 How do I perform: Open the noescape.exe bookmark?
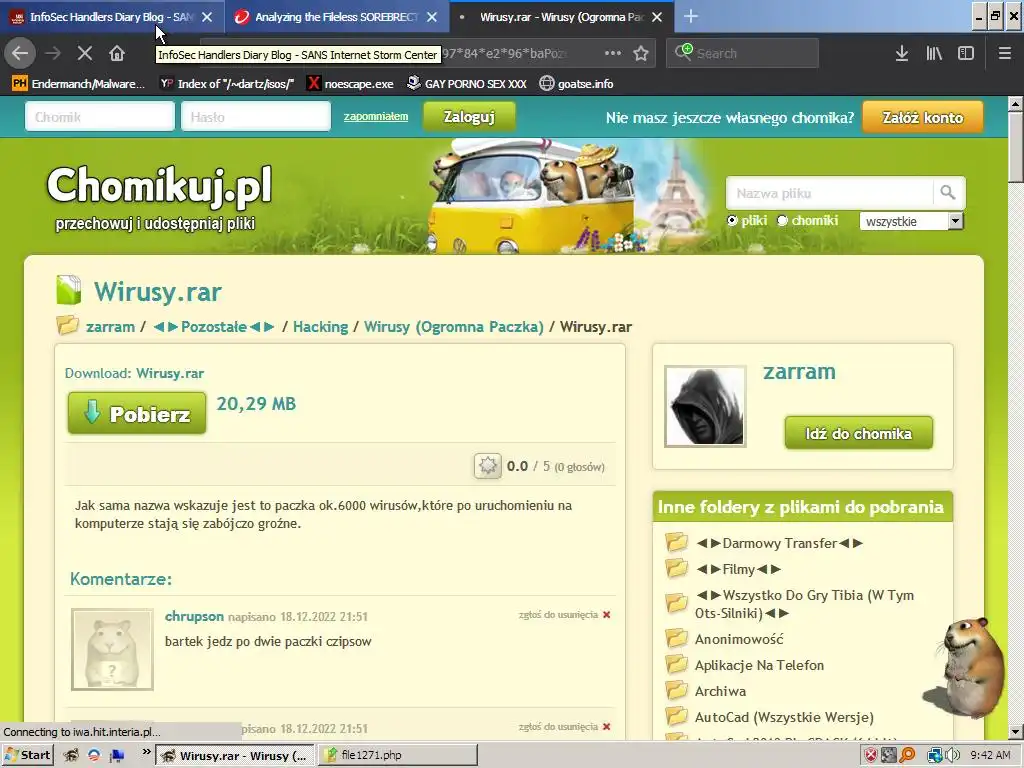tap(351, 84)
